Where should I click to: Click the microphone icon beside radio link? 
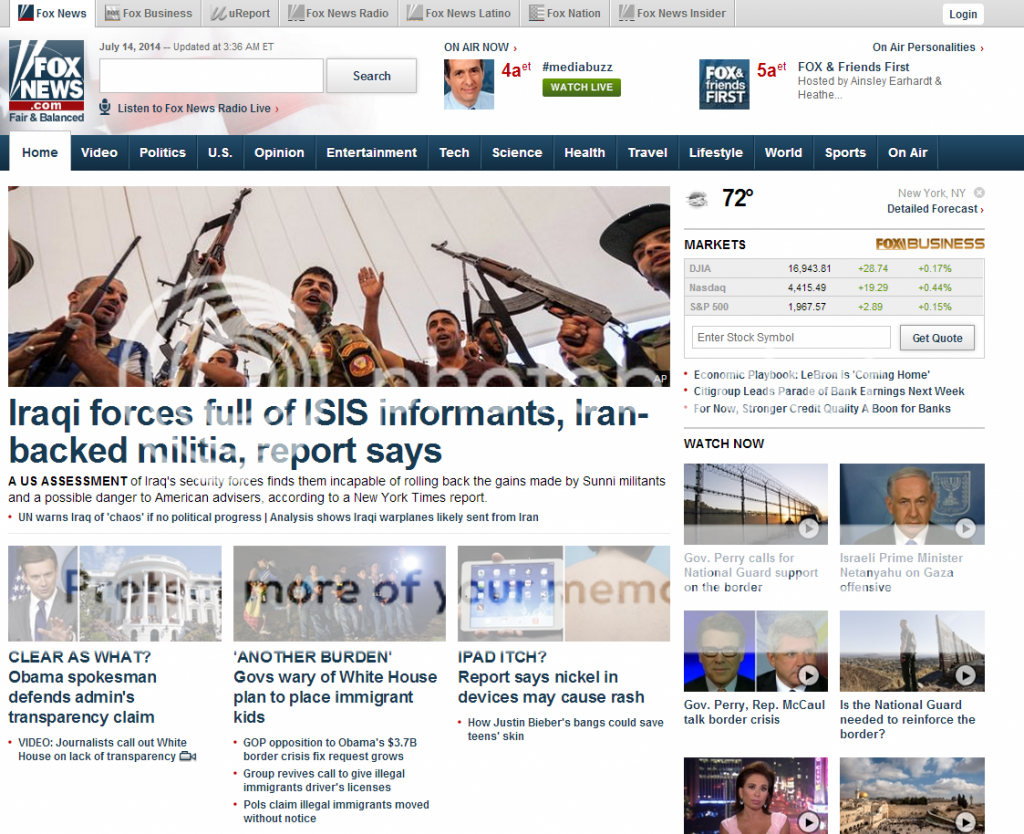pos(104,107)
